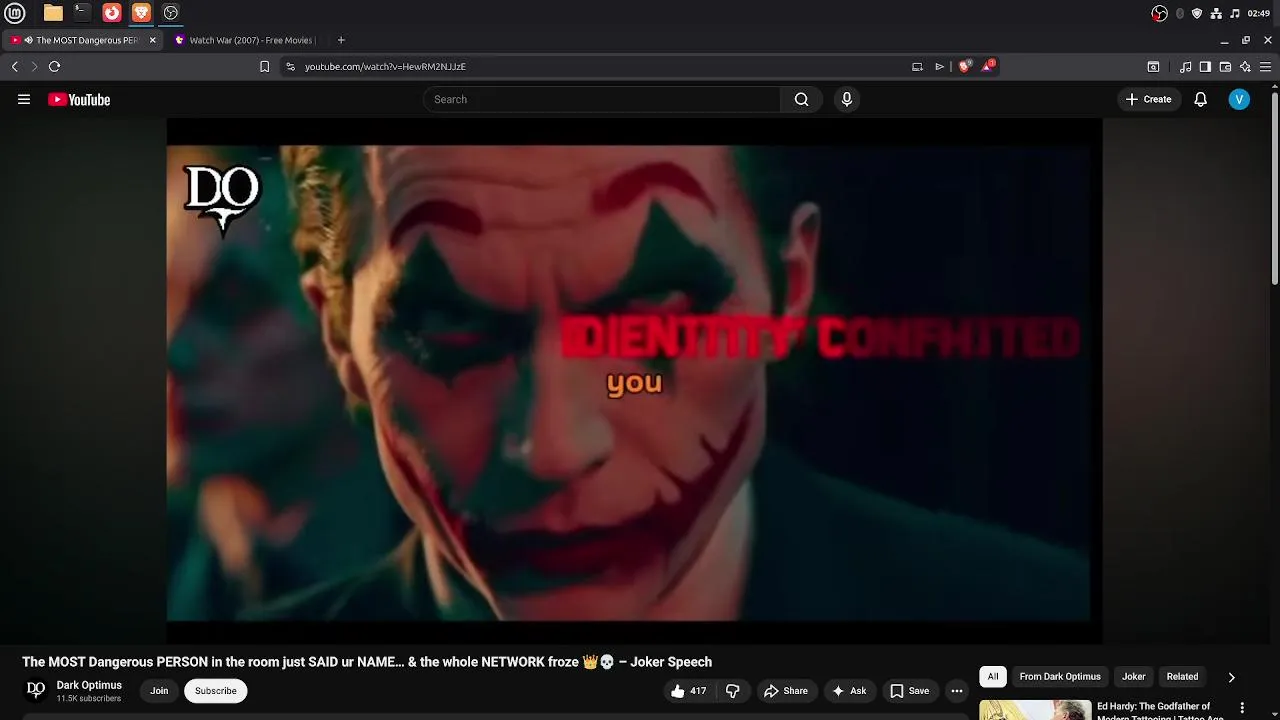This screenshot has height=720, width=1280.
Task: Open the Brave Wallet icon
Action: 1225,67
